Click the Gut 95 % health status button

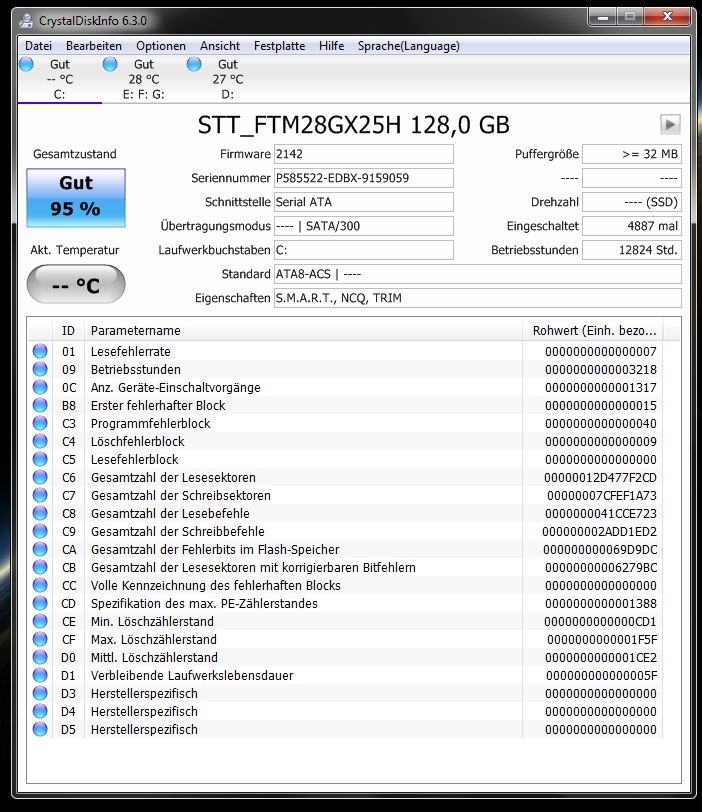click(76, 197)
